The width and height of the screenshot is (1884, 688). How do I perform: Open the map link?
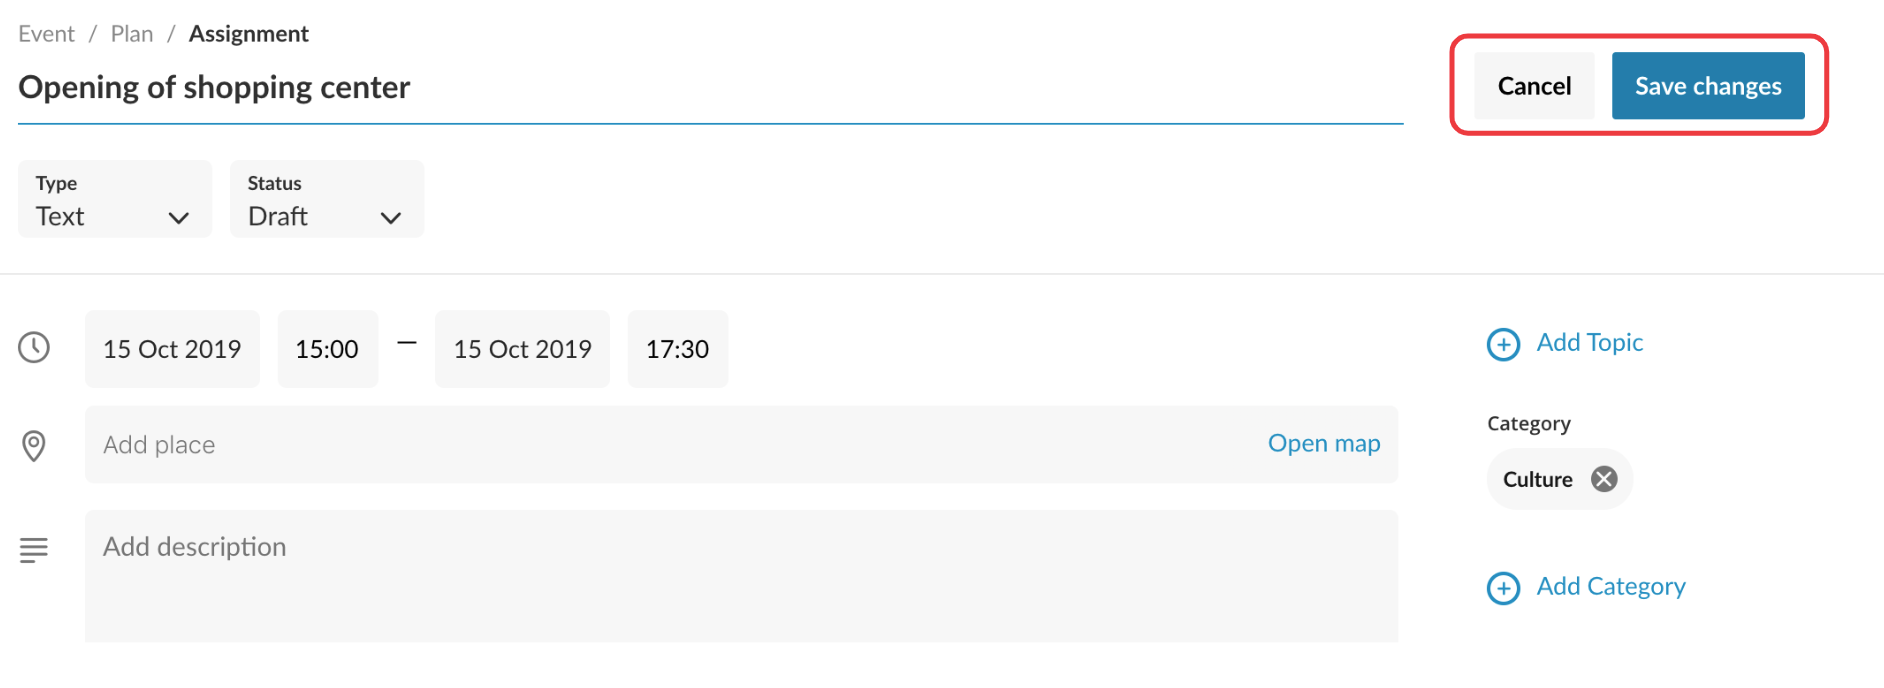[x=1324, y=443]
